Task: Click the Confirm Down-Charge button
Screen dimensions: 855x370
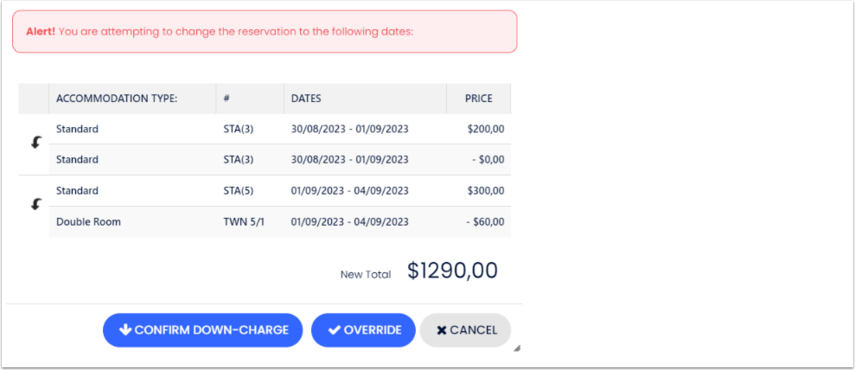Action: pyautogui.click(x=202, y=330)
